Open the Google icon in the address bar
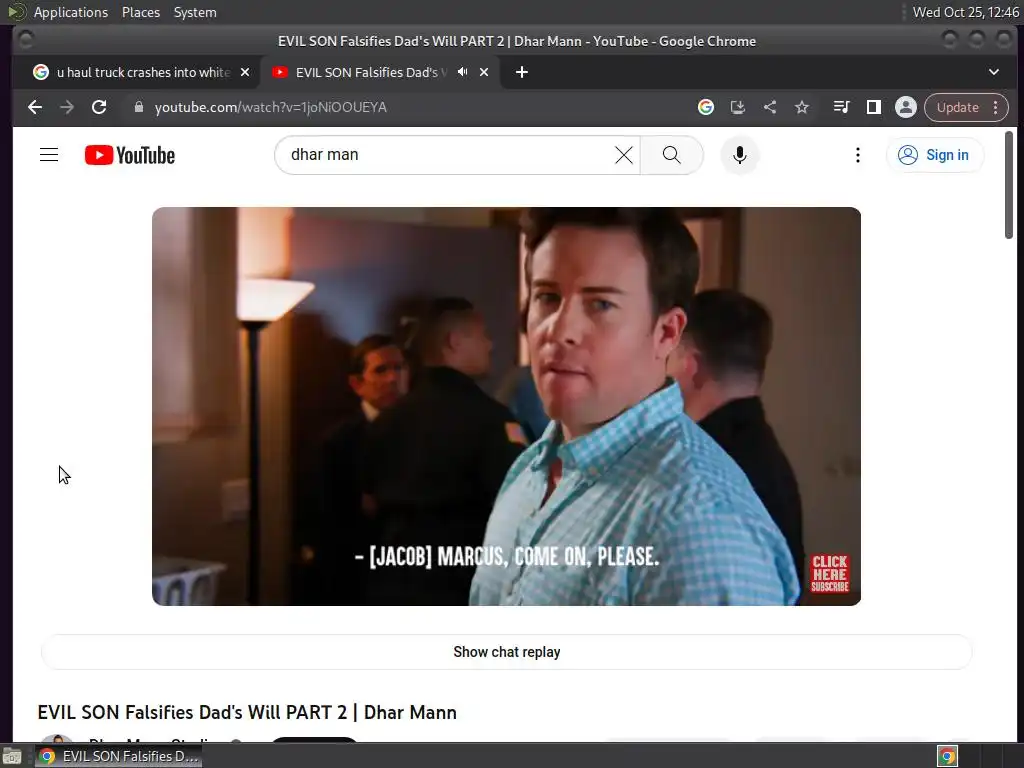The height and width of the screenshot is (768, 1024). coord(705,107)
